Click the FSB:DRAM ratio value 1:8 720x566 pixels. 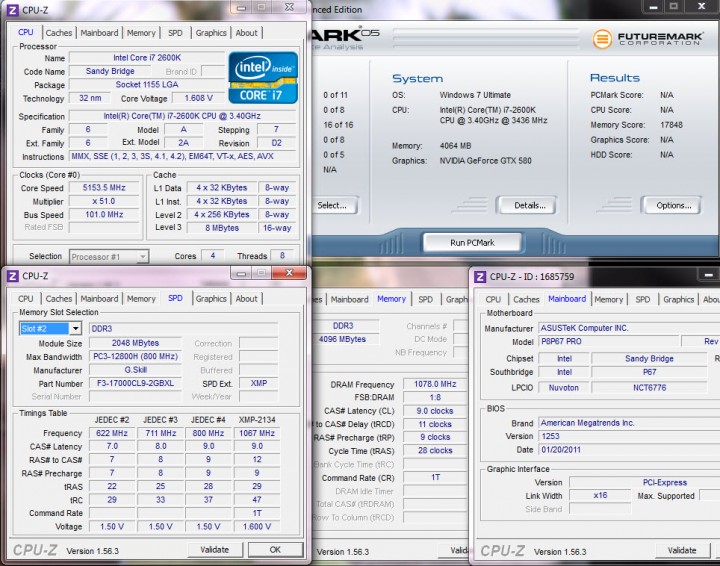coord(435,398)
